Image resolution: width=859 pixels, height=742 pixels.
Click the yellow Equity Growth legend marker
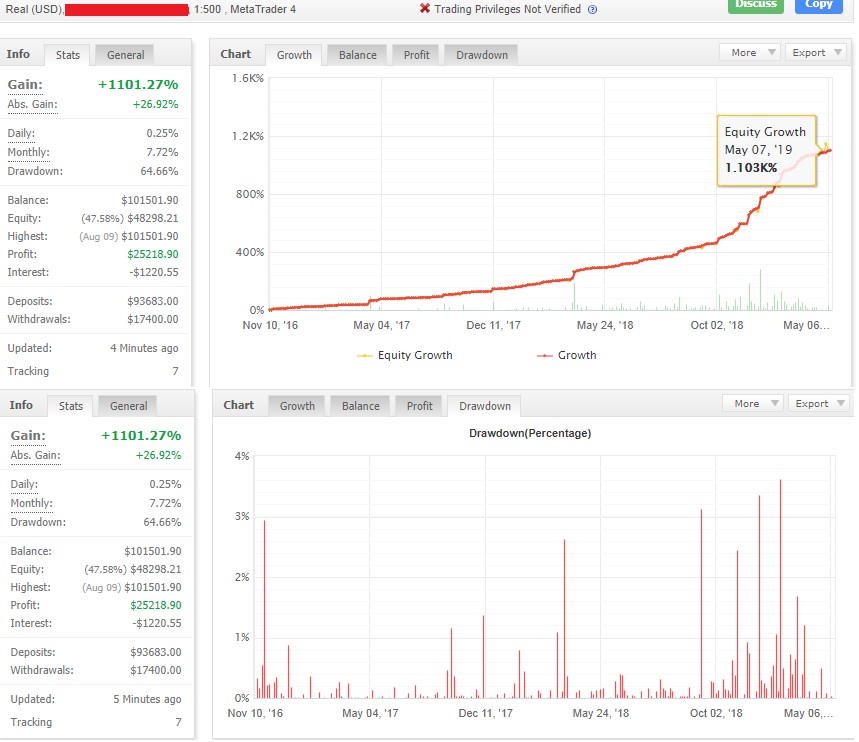pyautogui.click(x=364, y=355)
